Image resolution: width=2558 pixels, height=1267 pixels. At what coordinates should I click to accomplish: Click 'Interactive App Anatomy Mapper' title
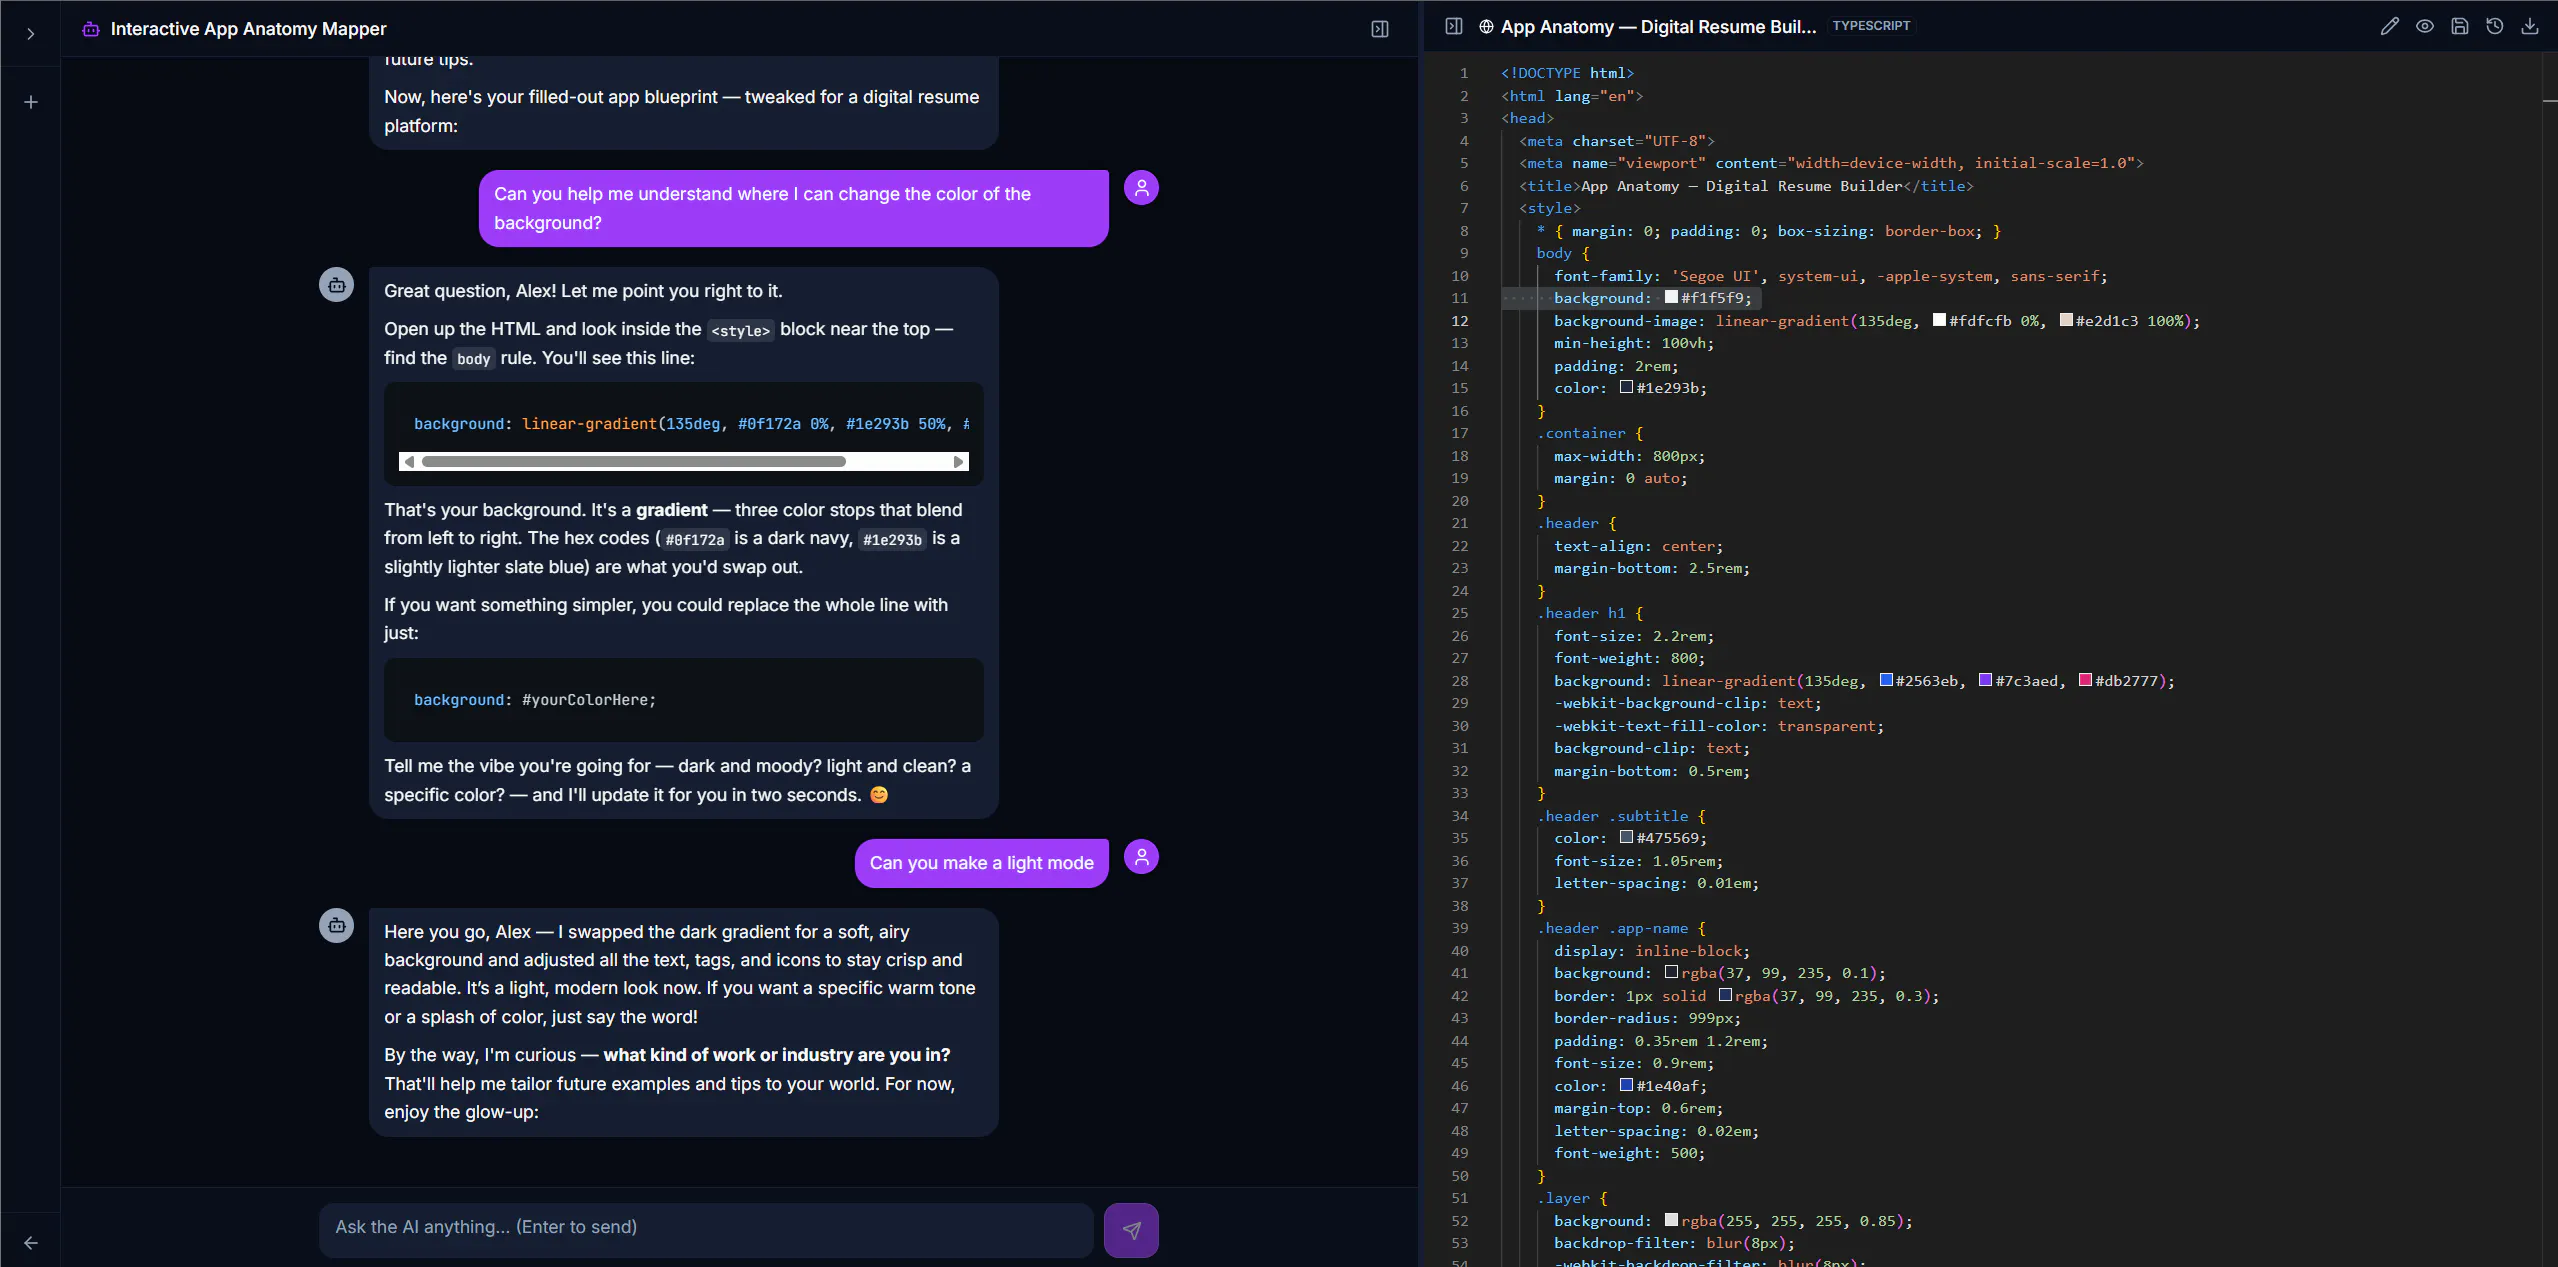[x=248, y=29]
